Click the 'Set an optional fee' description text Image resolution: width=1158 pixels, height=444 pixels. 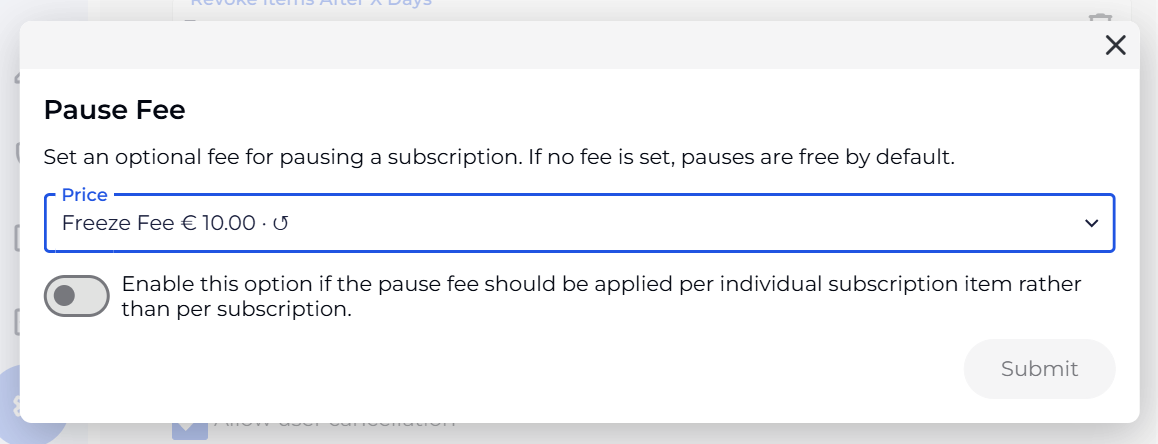(x=500, y=157)
